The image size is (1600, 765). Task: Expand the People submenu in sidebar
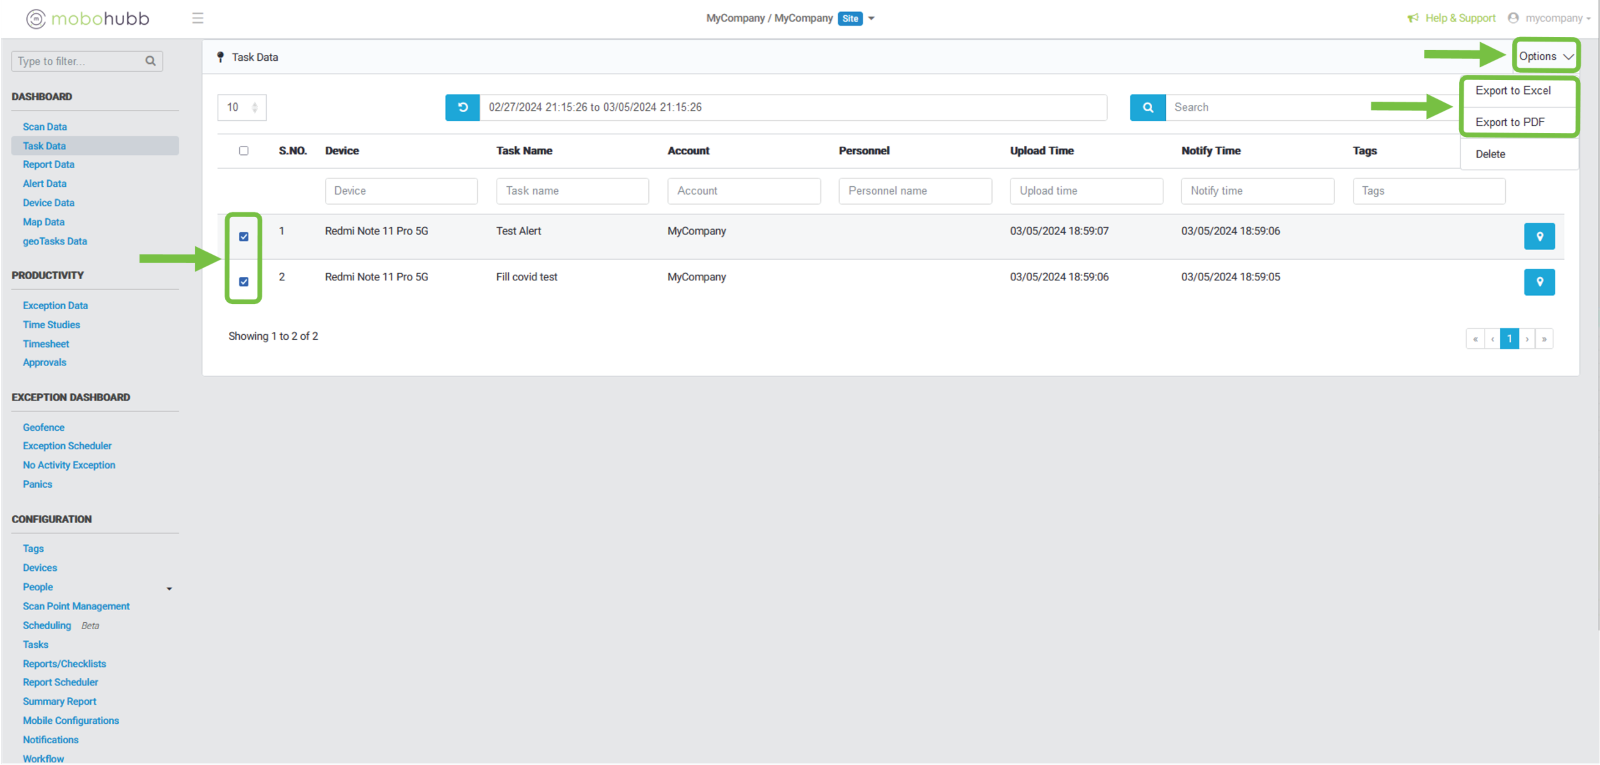(x=169, y=588)
